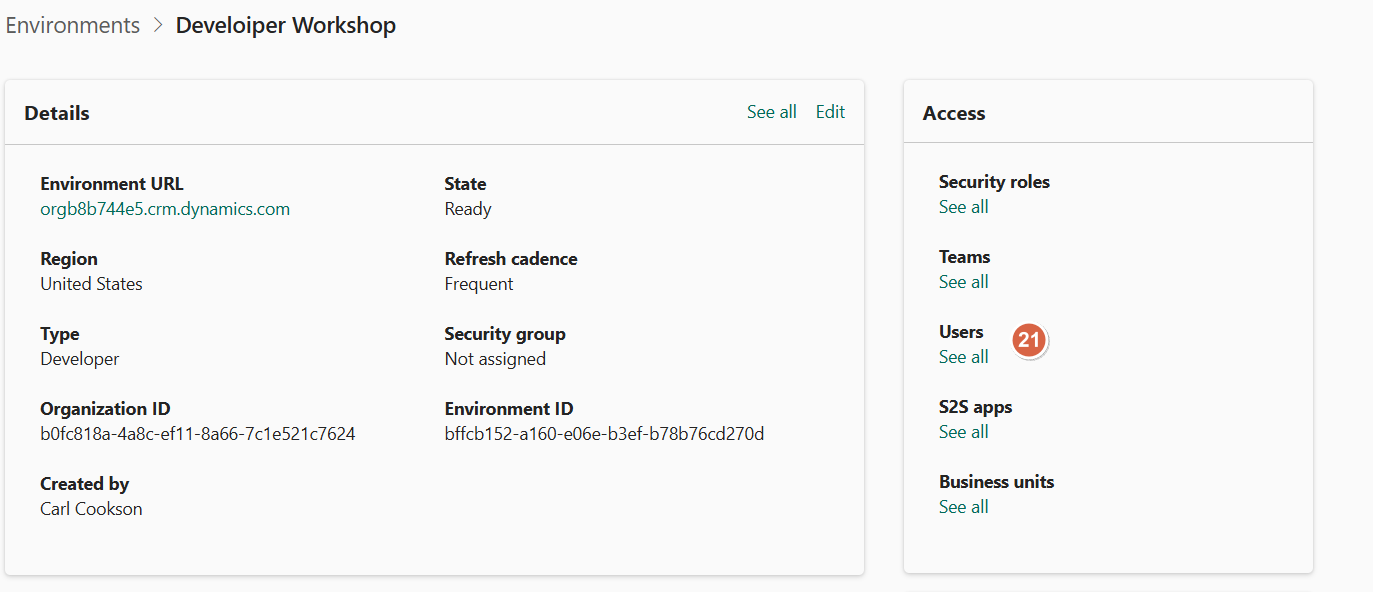Screen dimensions: 1373x592
Task: Click the Access panel heading
Action: coord(953,113)
